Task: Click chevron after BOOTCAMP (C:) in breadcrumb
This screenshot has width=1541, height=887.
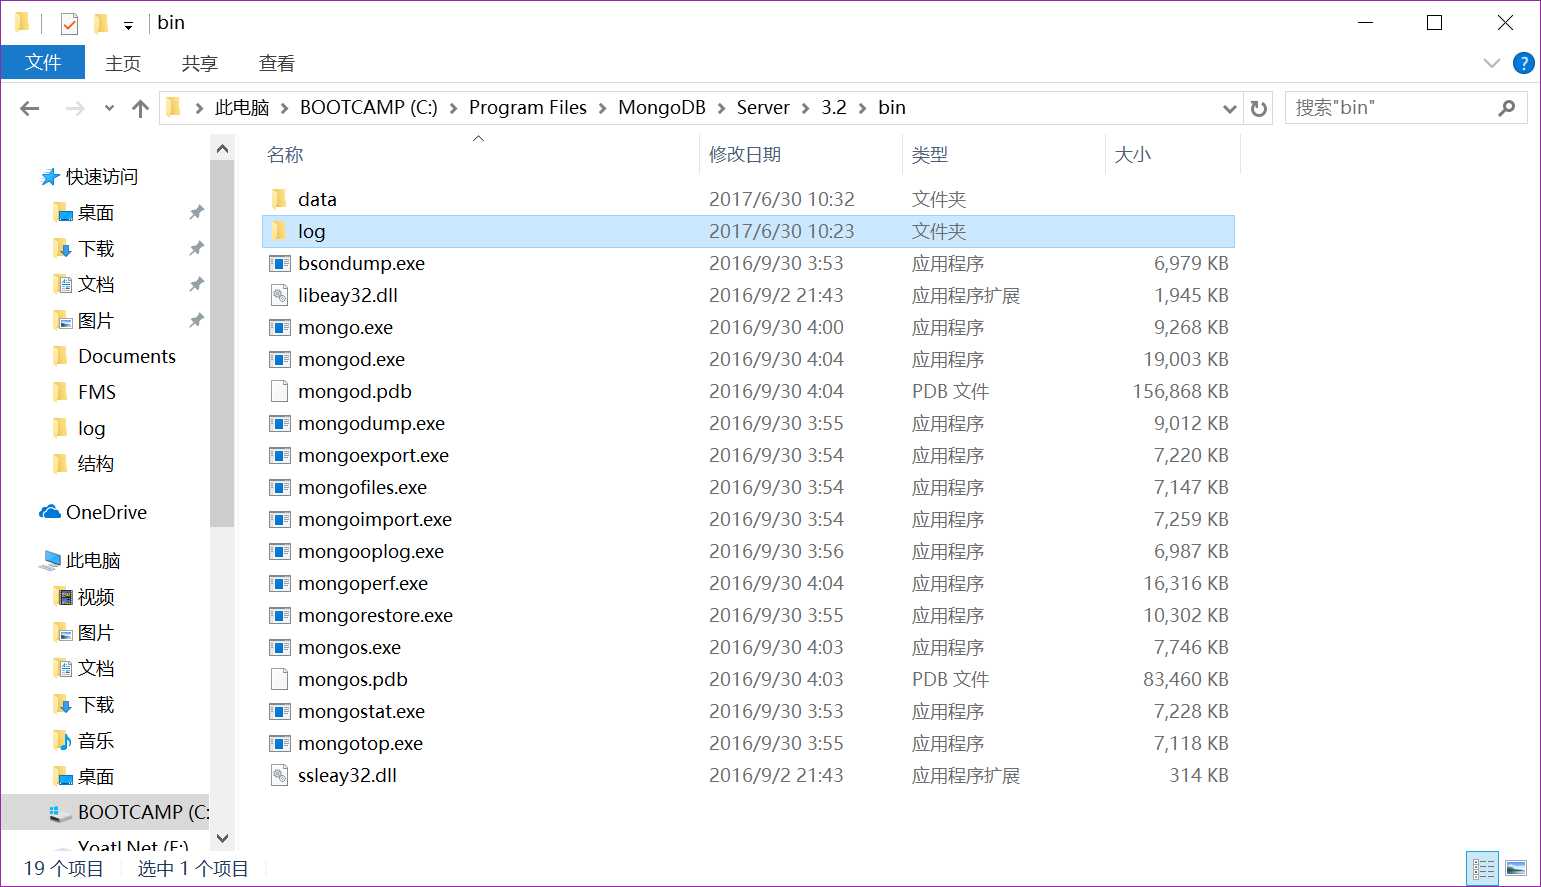Action: [x=453, y=108]
